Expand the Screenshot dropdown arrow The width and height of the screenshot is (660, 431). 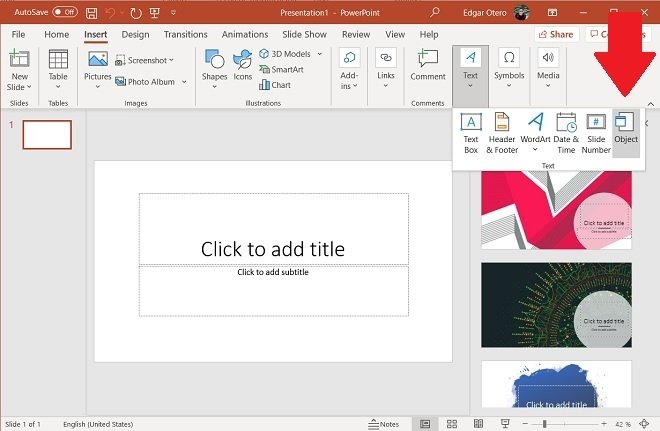(171, 61)
